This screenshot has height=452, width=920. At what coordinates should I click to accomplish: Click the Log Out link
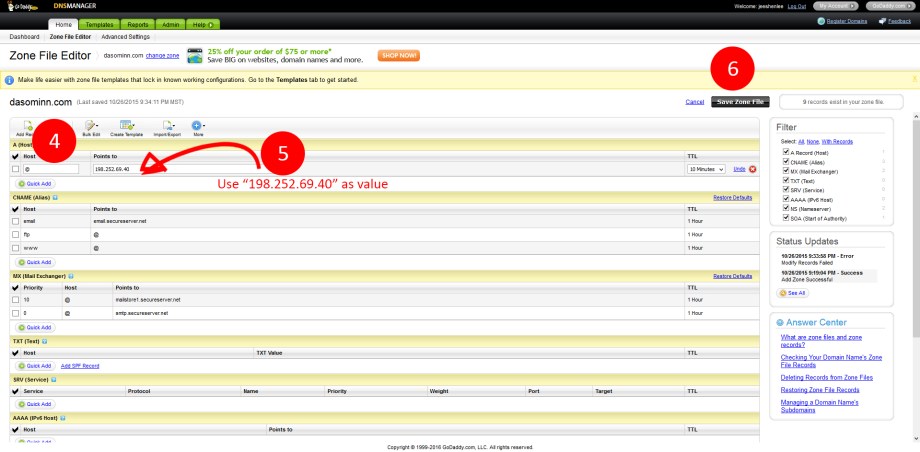pos(797,6)
